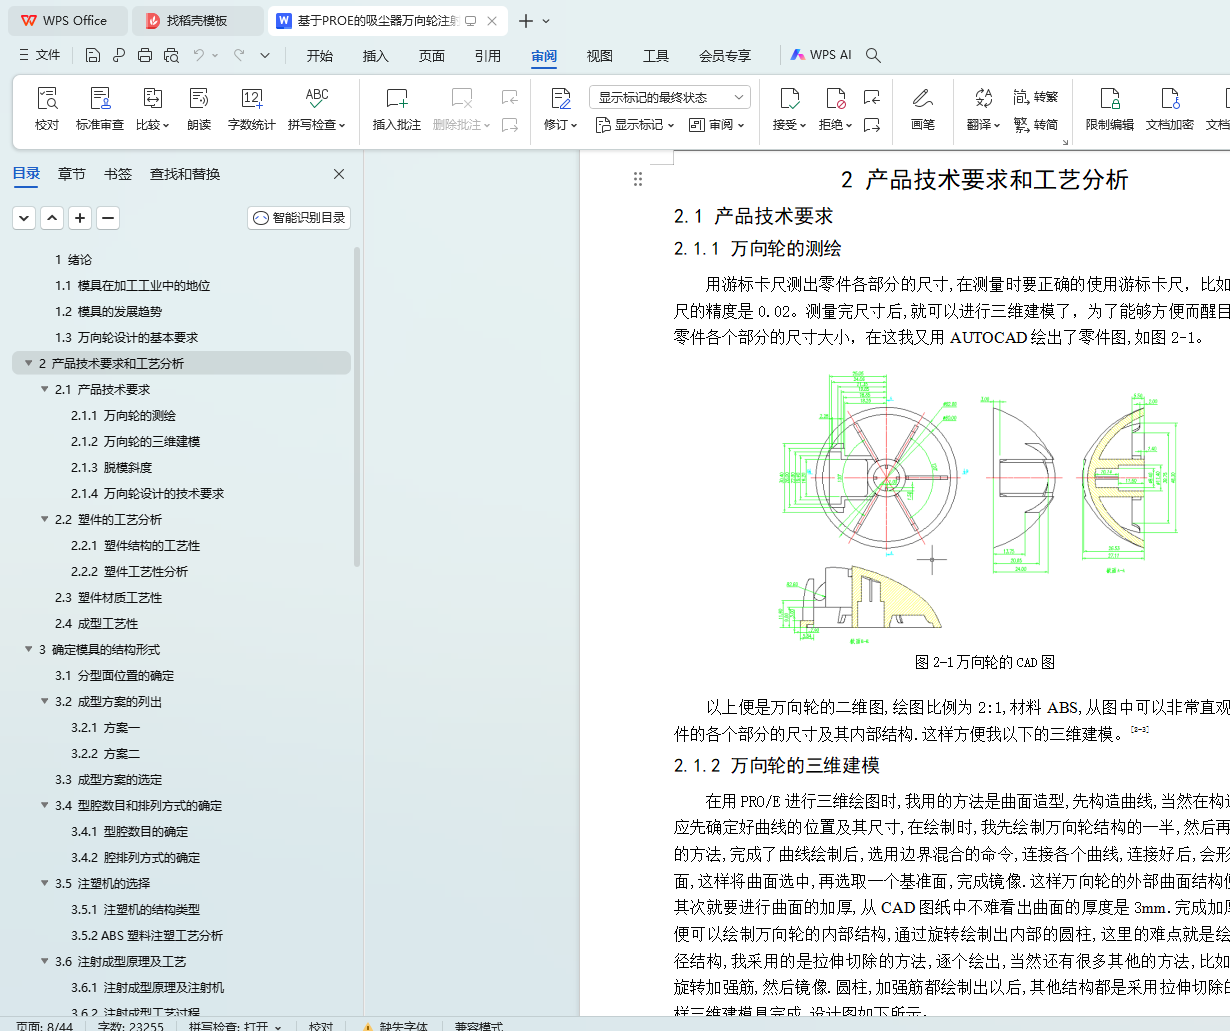
Task: Click the down chevron button in the outline panel
Action: pyautogui.click(x=24, y=217)
